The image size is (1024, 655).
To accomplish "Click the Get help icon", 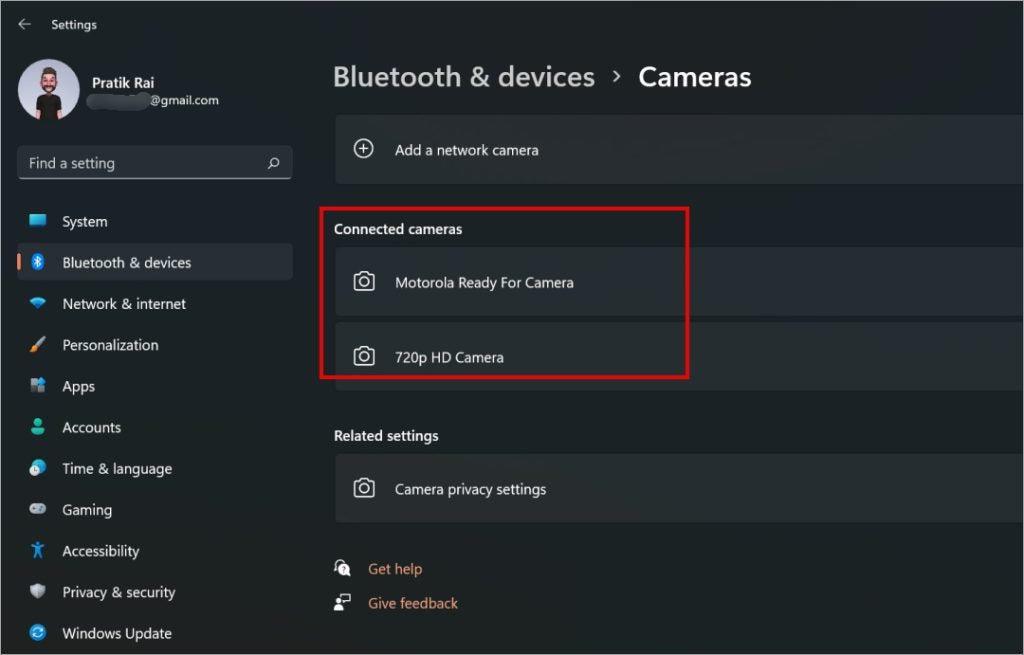I will (x=343, y=568).
